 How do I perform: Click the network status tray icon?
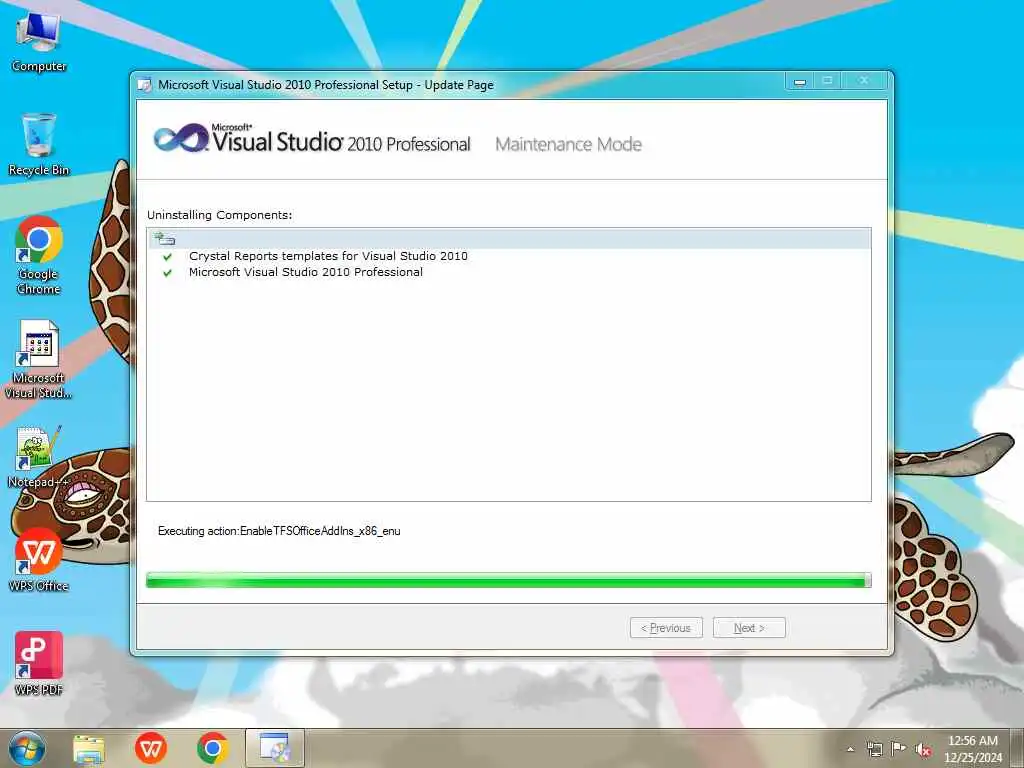tap(874, 749)
